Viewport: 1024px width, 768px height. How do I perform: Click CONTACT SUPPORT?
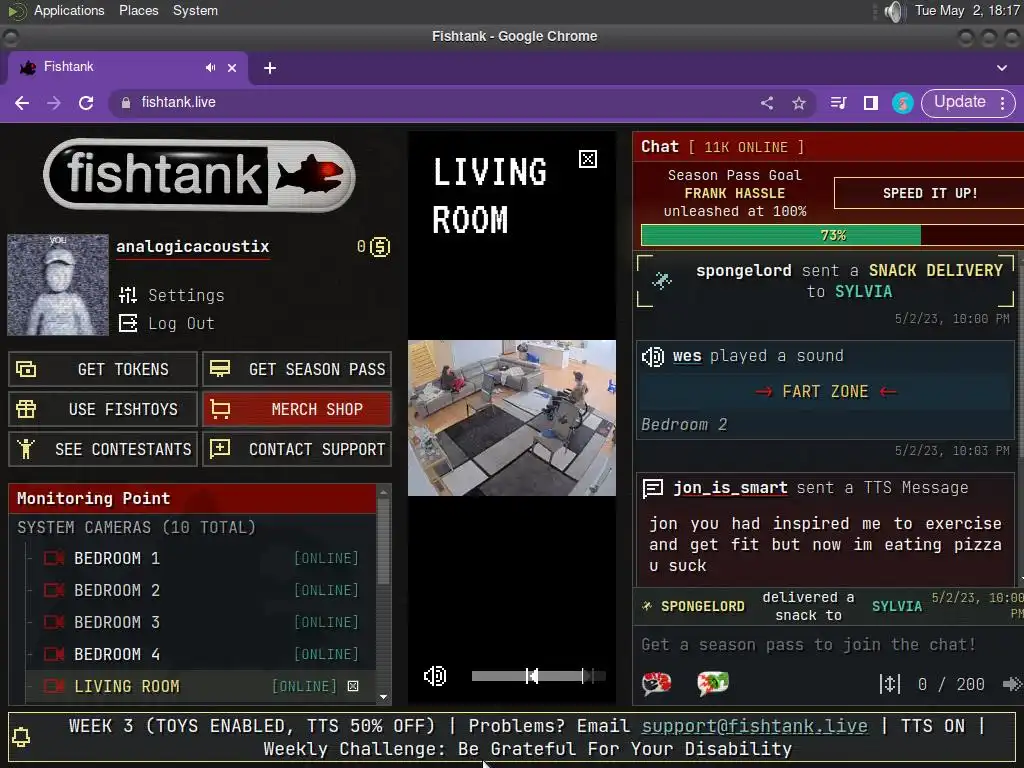297,449
